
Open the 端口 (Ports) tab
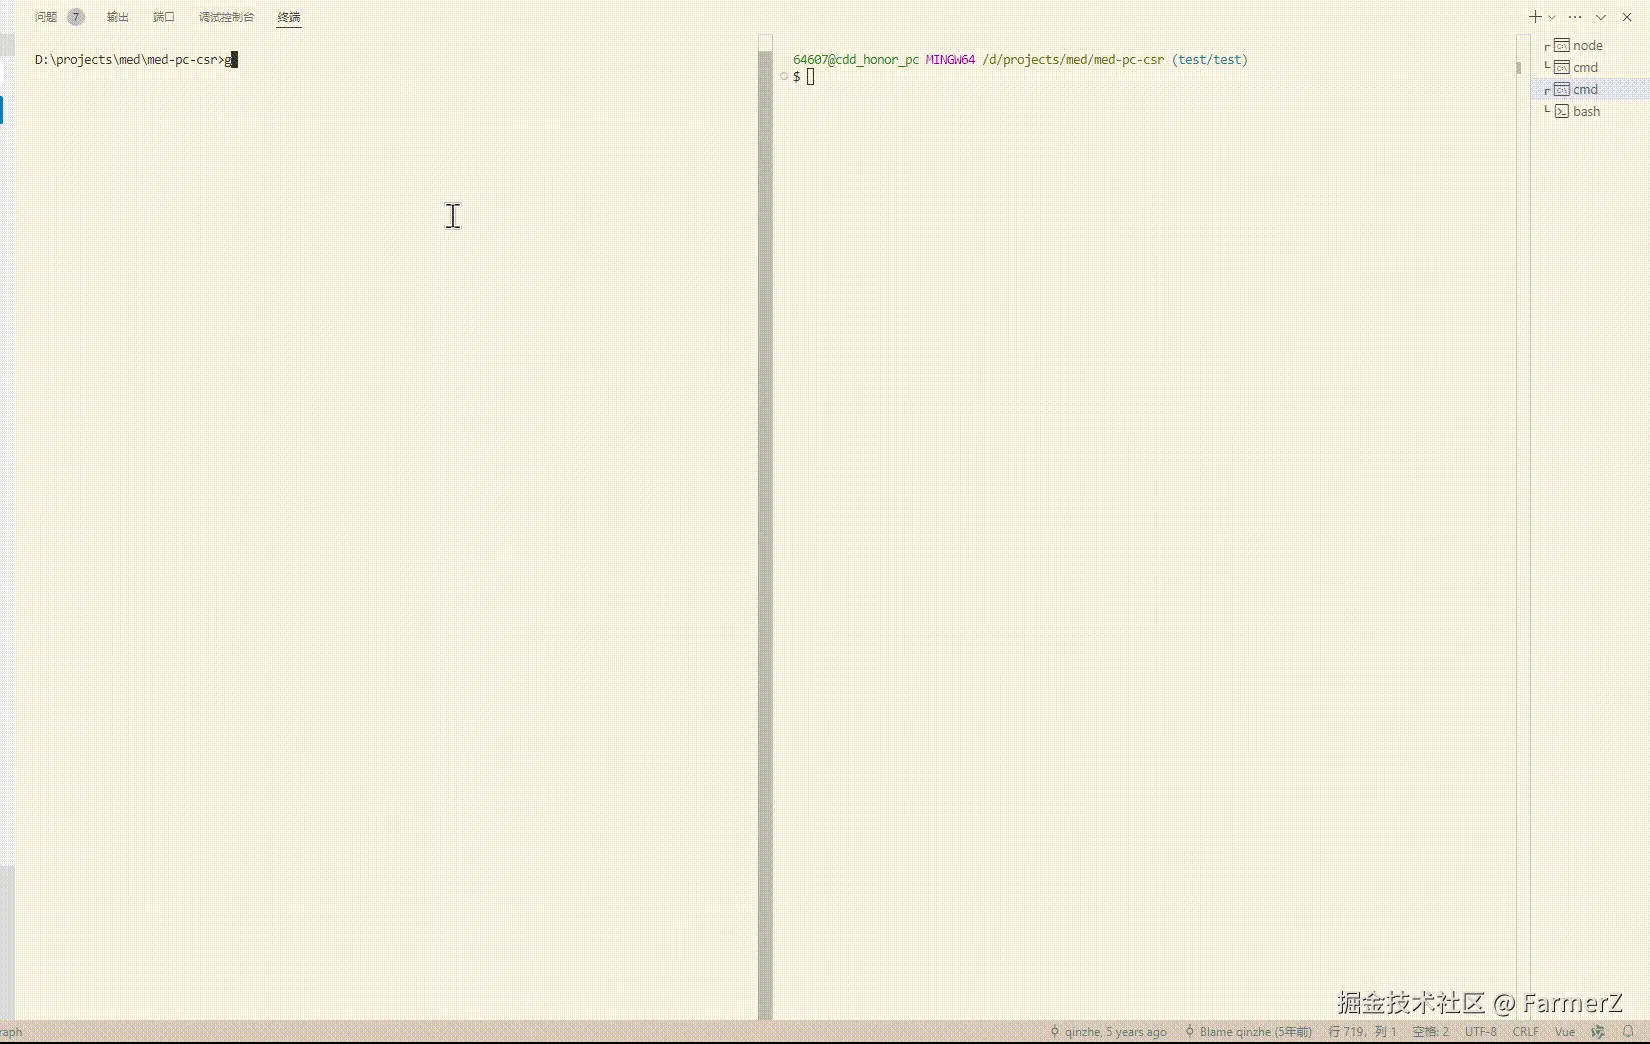[x=164, y=17]
